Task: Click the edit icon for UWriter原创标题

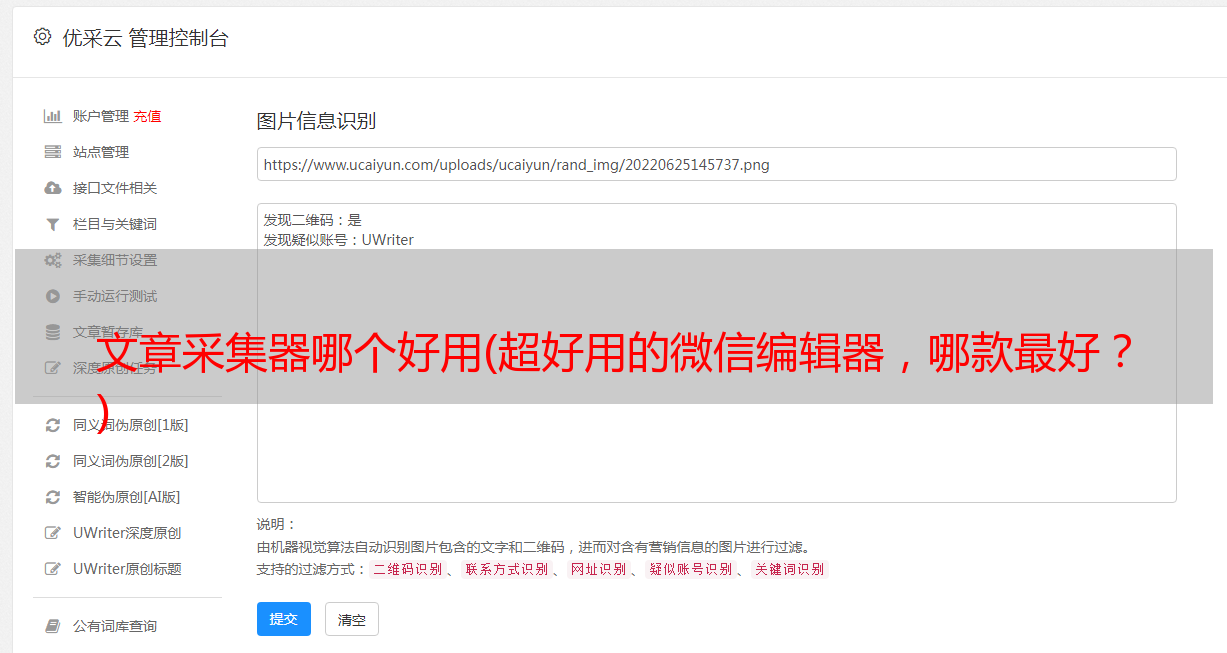Action: [53, 569]
